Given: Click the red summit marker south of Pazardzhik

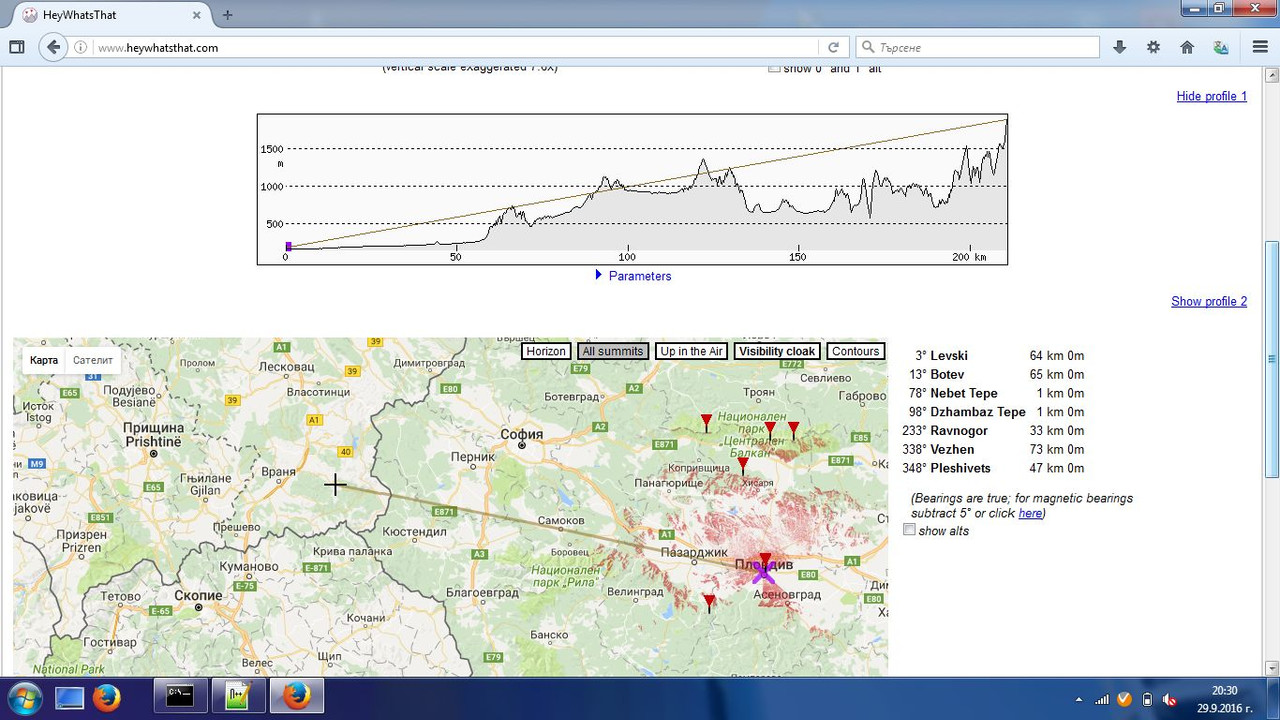Looking at the screenshot, I should [x=709, y=603].
